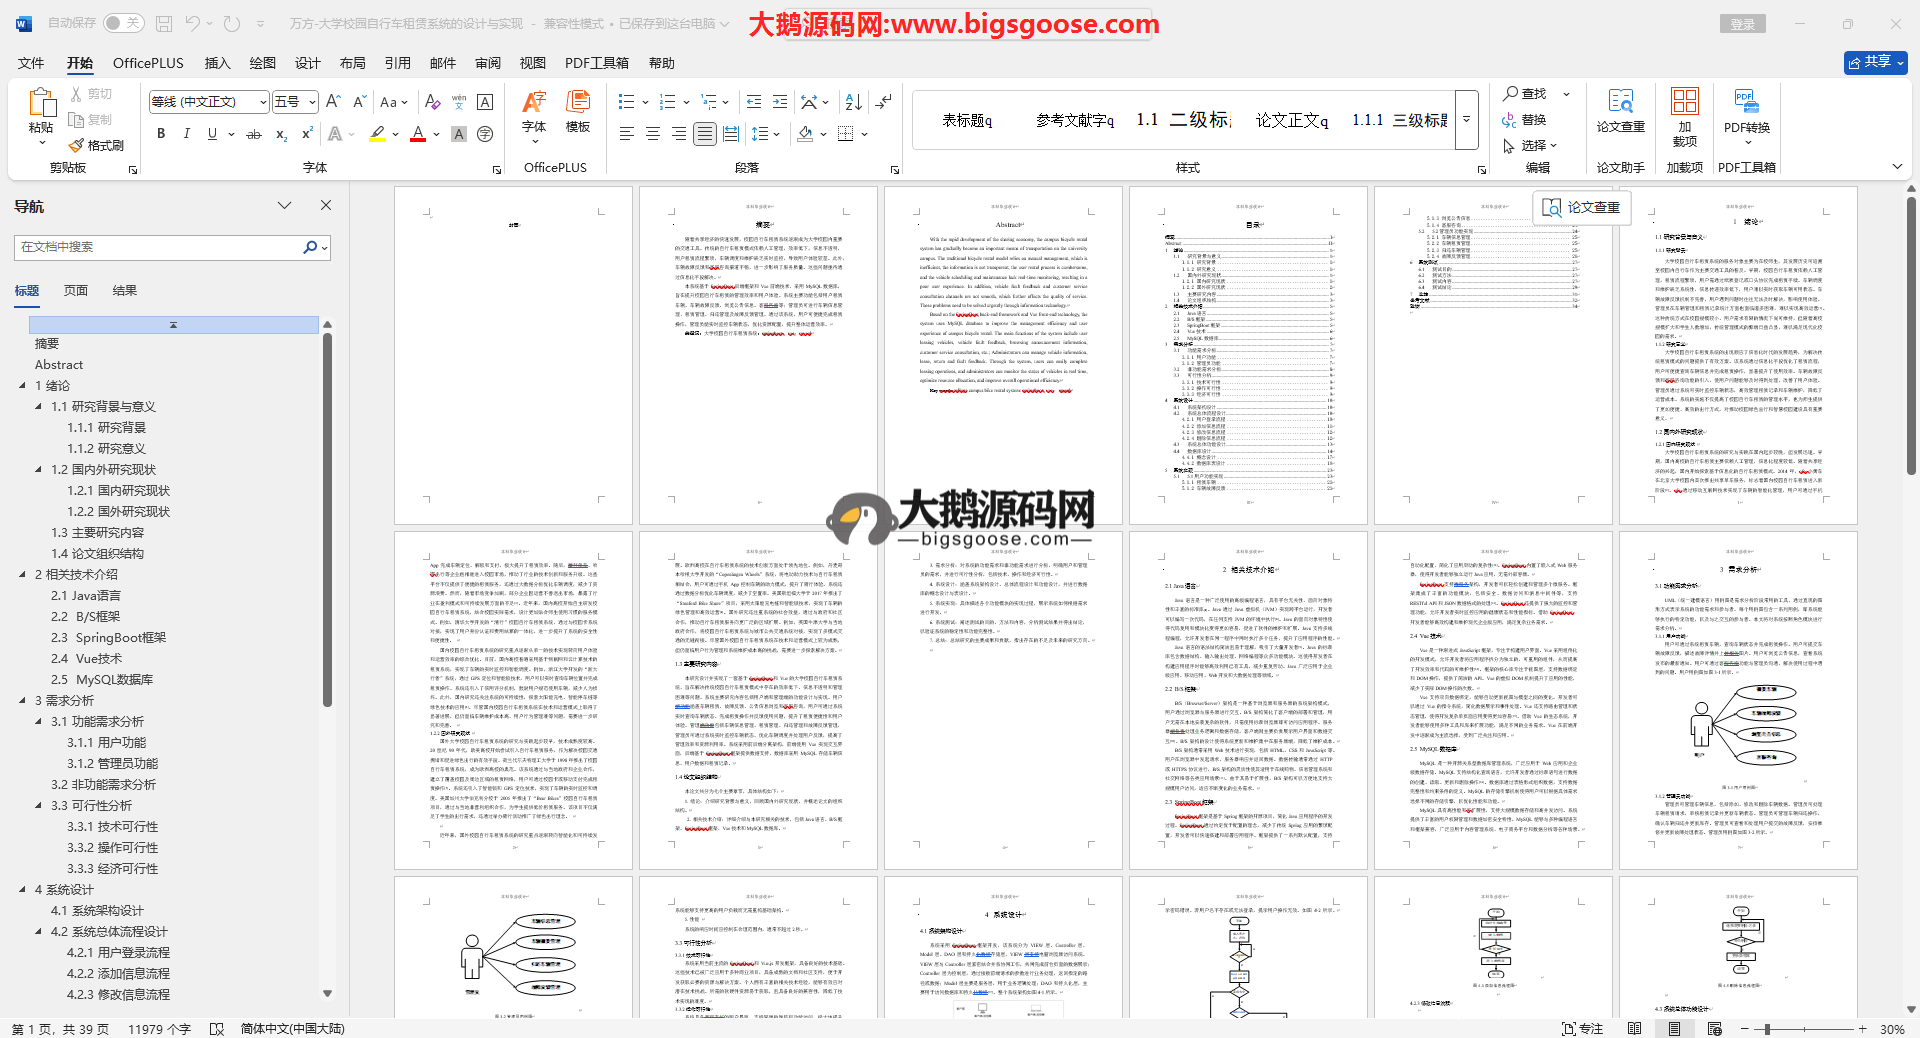The width and height of the screenshot is (1920, 1038).
Task: Open the 论文查重 plagiarism check tool
Action: pyautogui.click(x=1620, y=110)
